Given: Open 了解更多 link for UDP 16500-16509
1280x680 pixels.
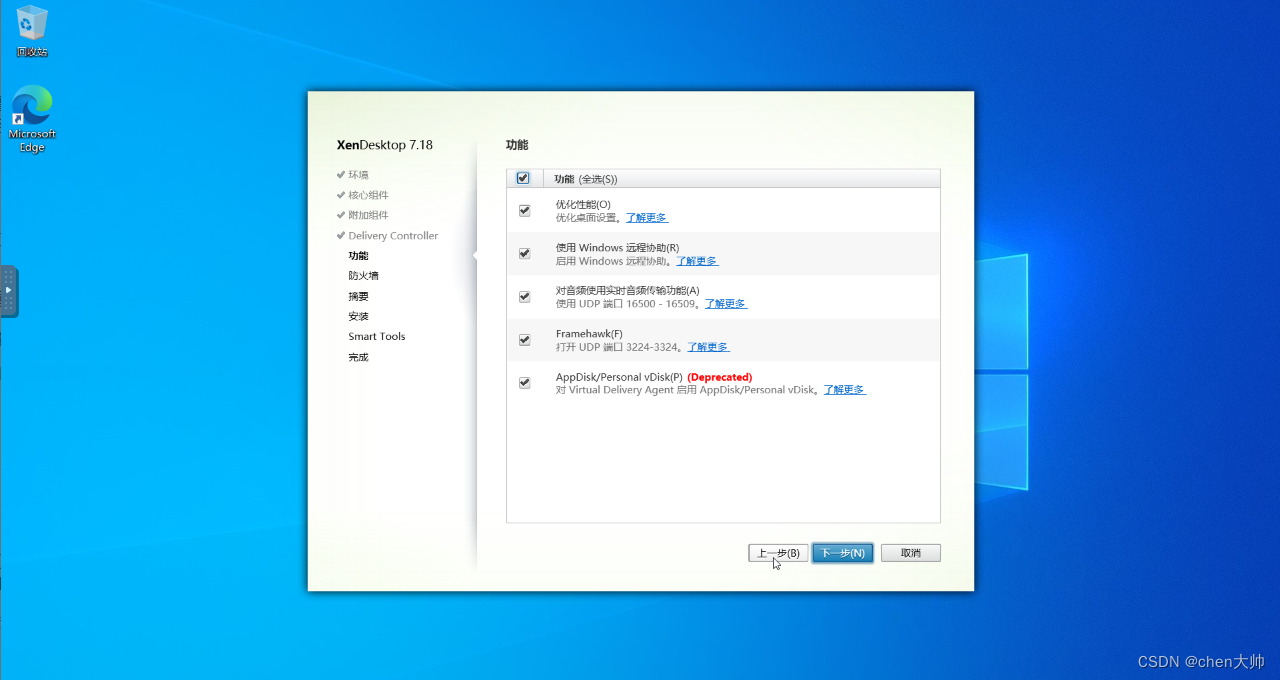Looking at the screenshot, I should tap(725, 303).
